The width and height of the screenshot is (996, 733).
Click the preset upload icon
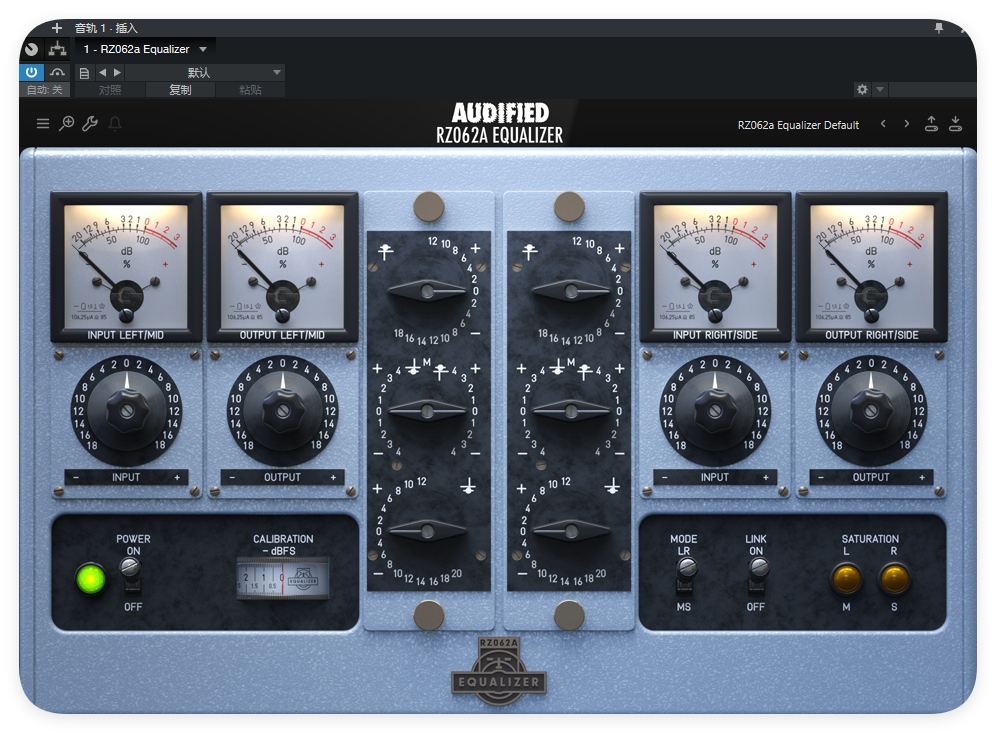pos(931,124)
